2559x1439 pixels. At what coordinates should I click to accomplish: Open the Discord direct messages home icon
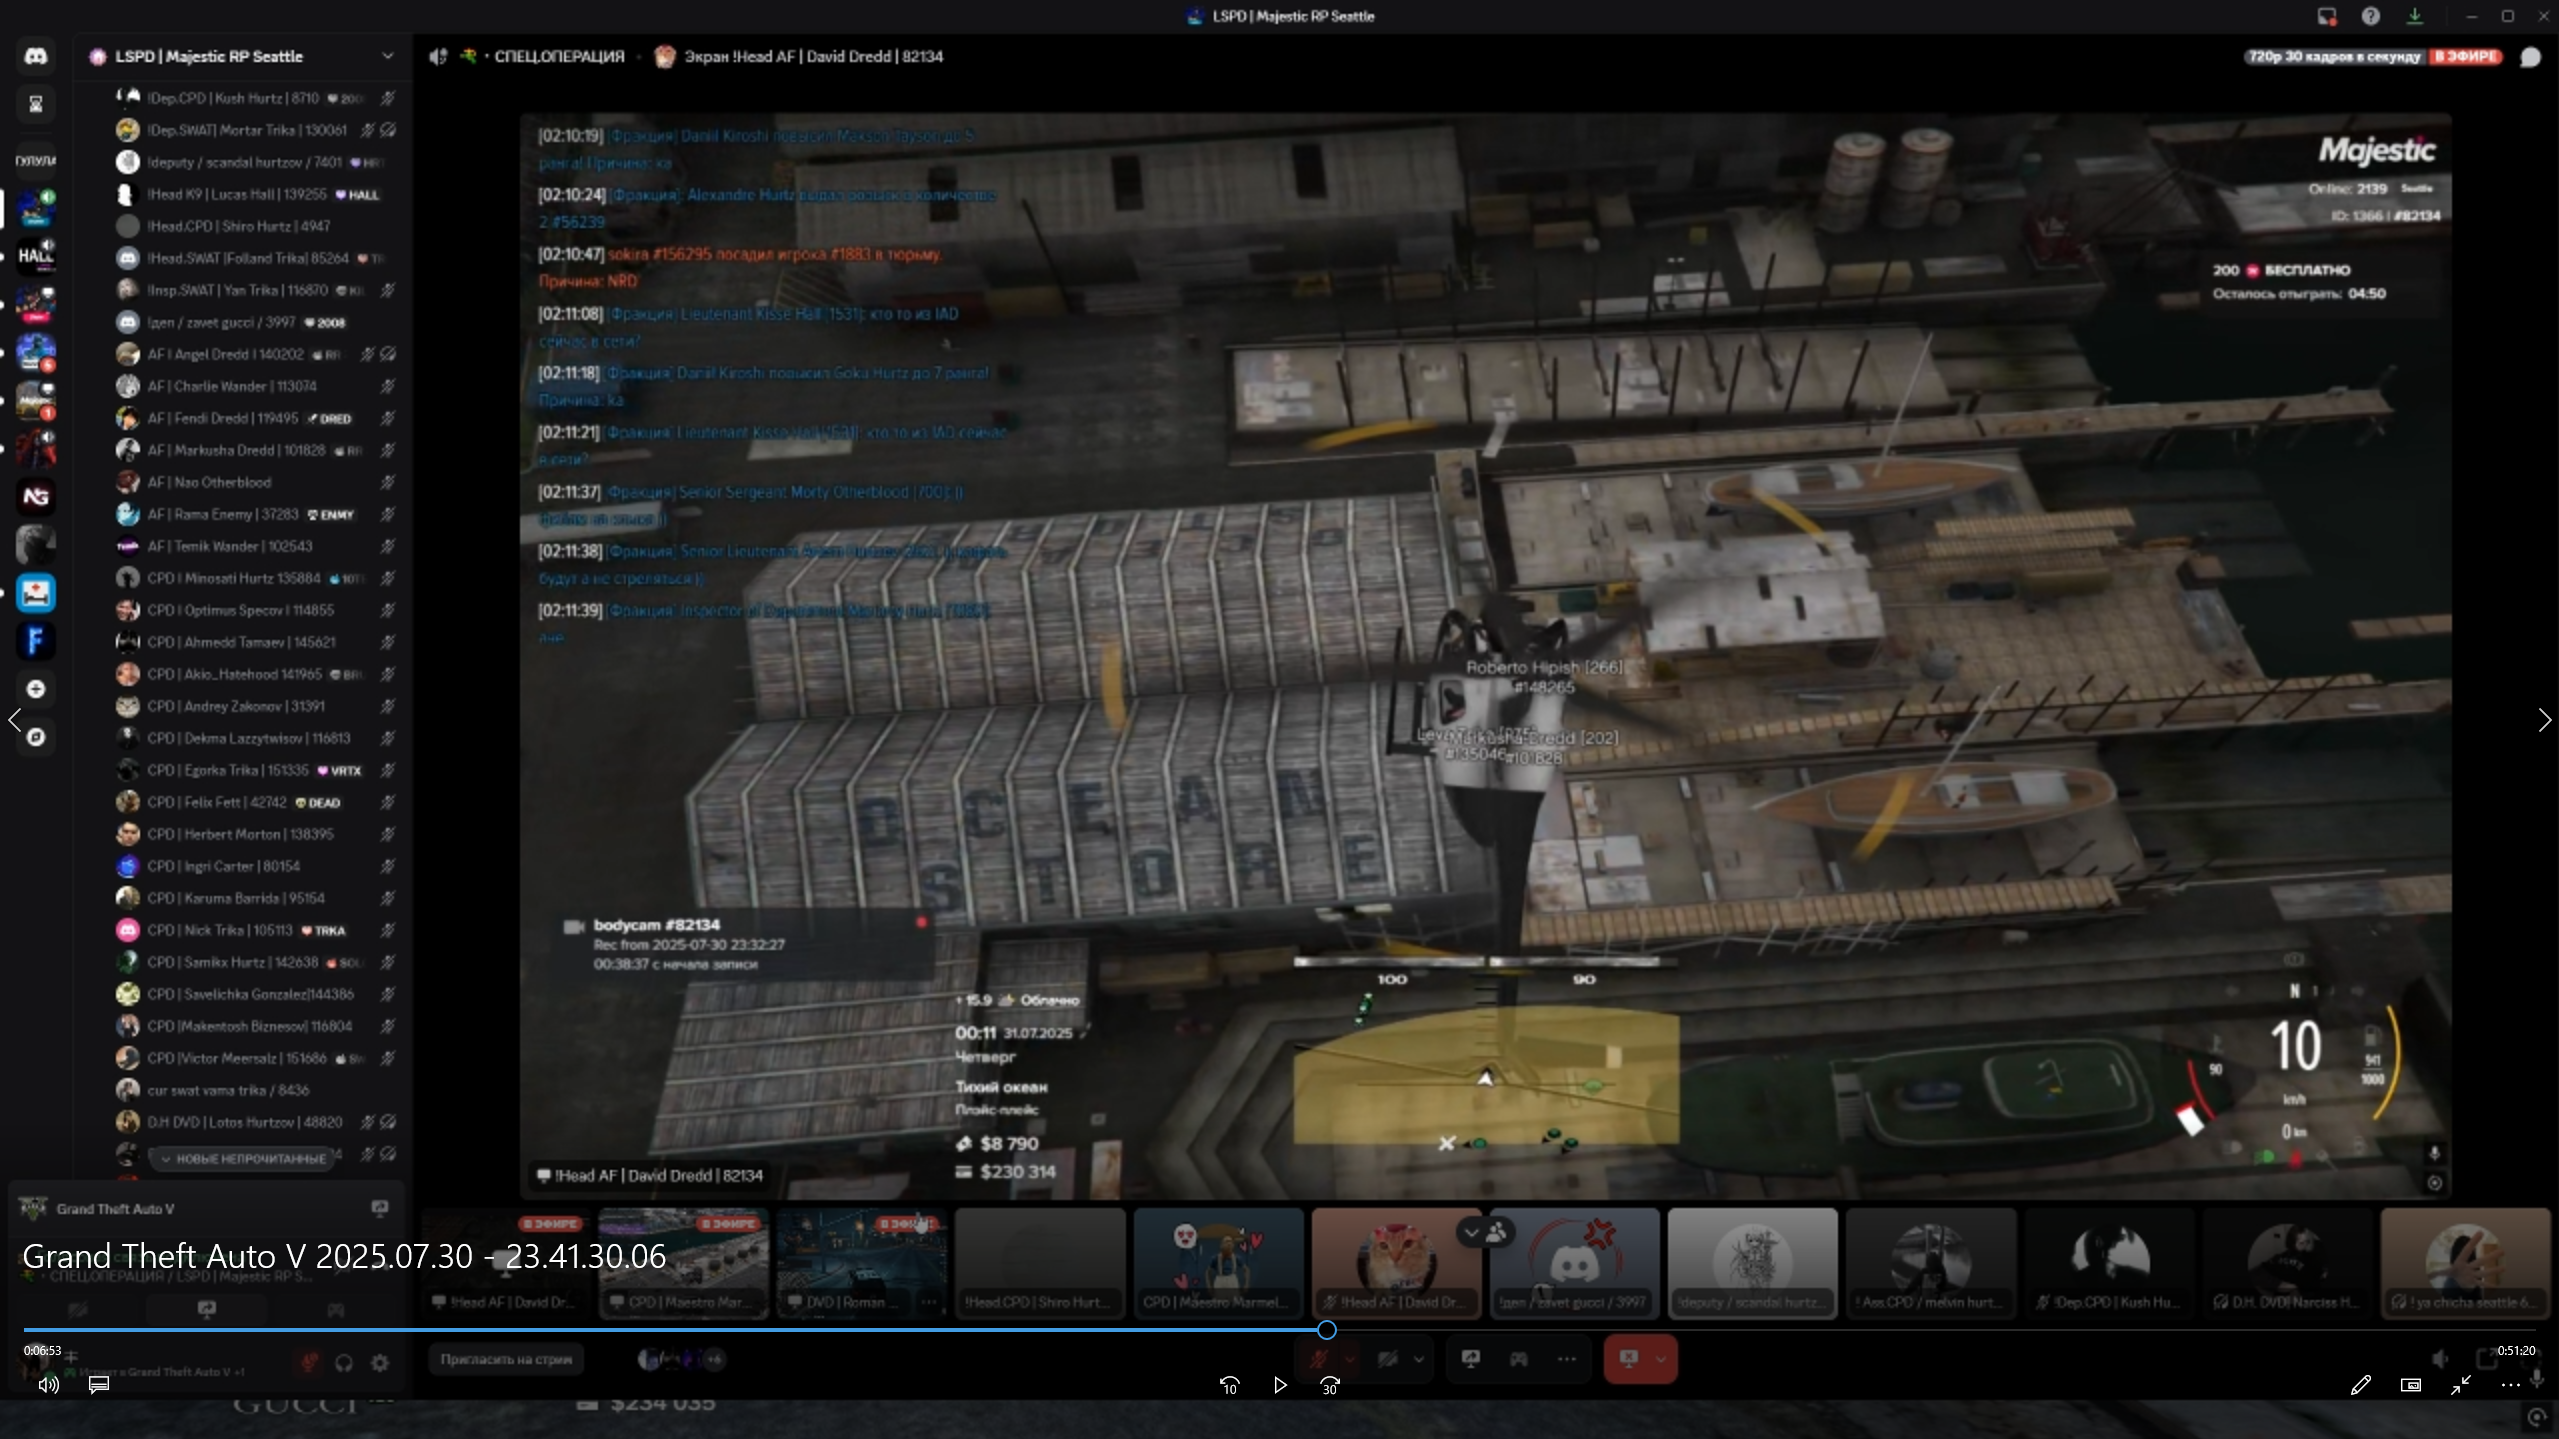click(x=36, y=56)
